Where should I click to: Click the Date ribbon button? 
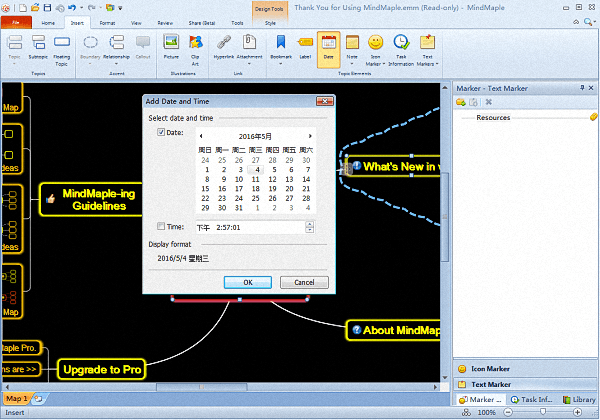point(329,48)
